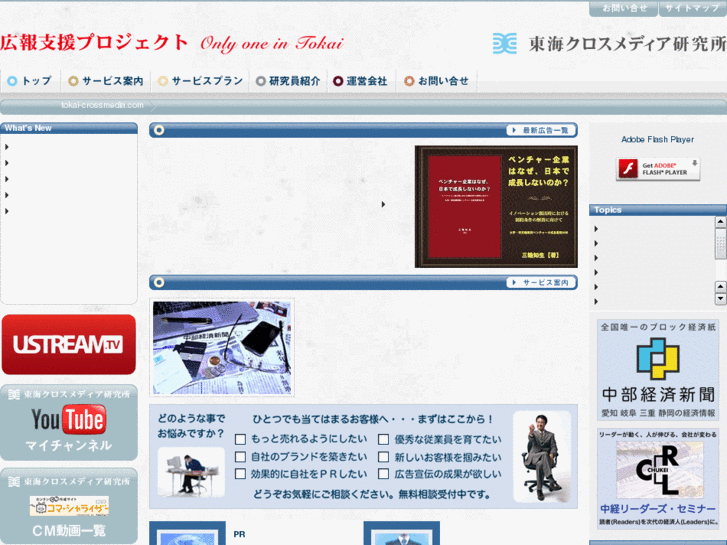
Task: Open the USTREAM.TV banner
Action: pos(69,345)
